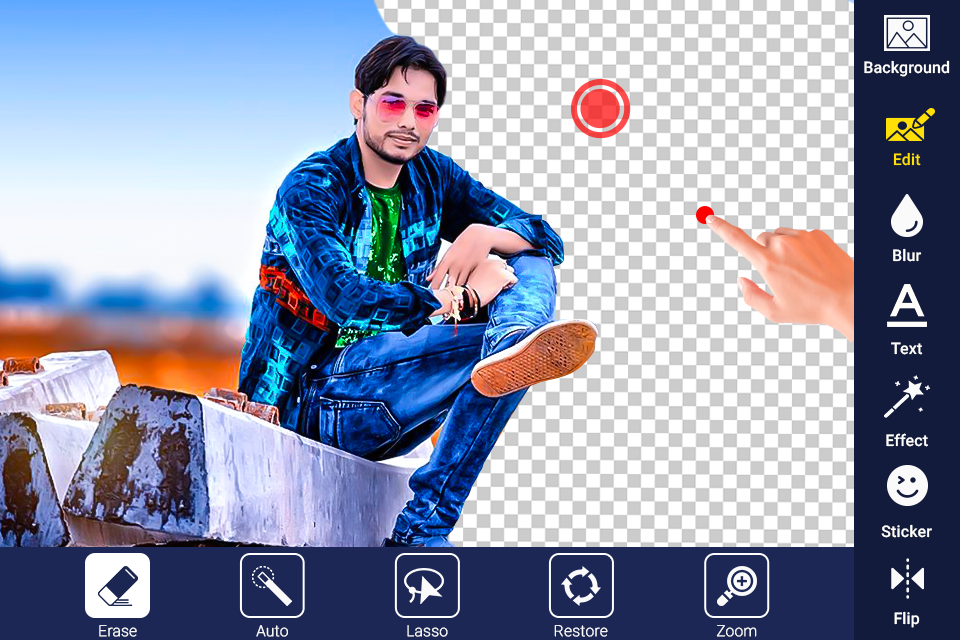Image resolution: width=960 pixels, height=640 pixels.
Task: Select the yellow Edit icon
Action: coord(910,126)
